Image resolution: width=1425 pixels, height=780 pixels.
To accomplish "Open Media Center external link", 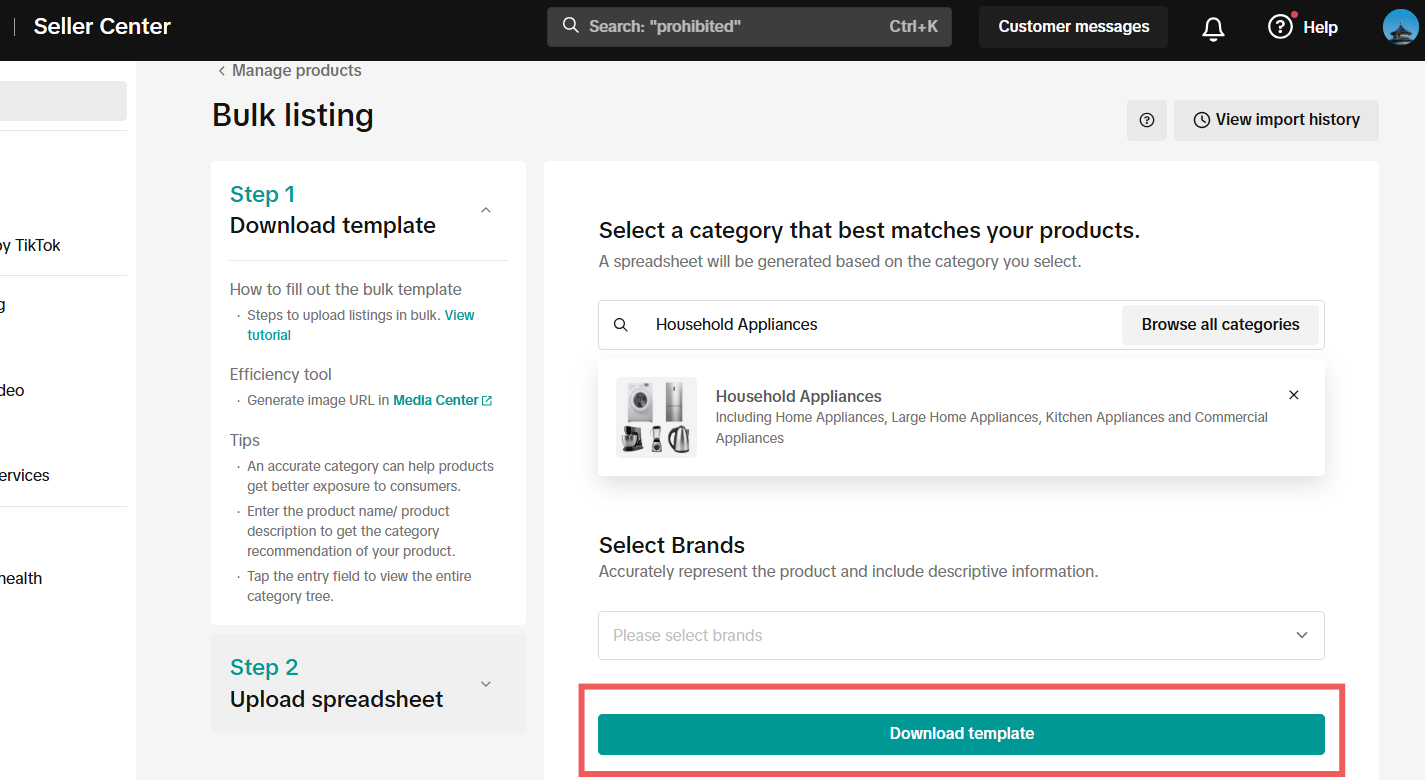I will tap(442, 400).
